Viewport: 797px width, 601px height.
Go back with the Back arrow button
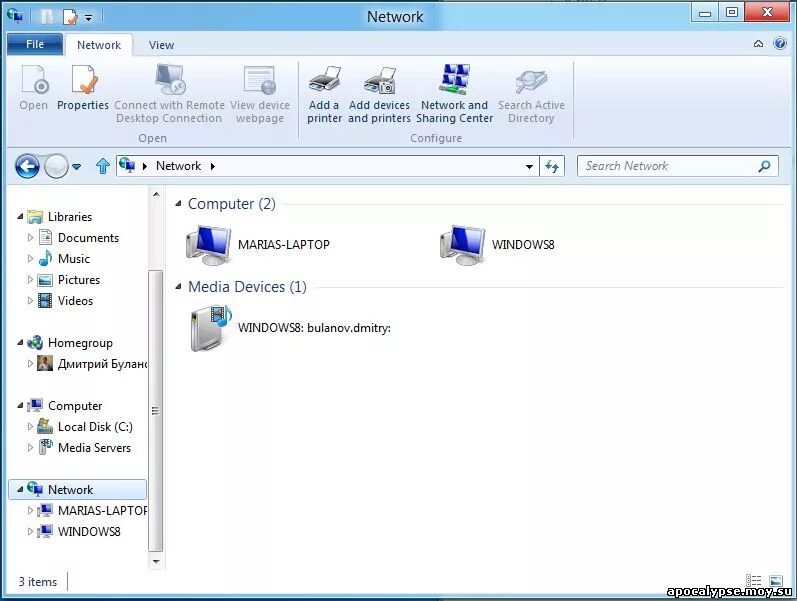pyautogui.click(x=27, y=166)
